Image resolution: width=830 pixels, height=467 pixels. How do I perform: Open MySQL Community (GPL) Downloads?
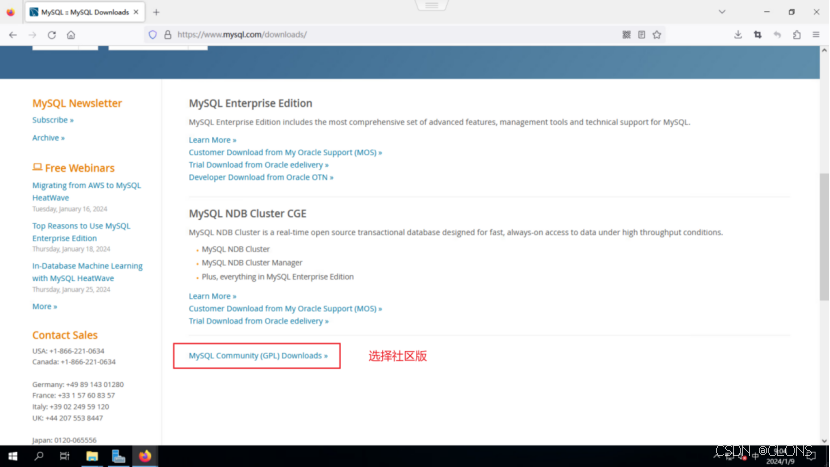pyautogui.click(x=258, y=355)
